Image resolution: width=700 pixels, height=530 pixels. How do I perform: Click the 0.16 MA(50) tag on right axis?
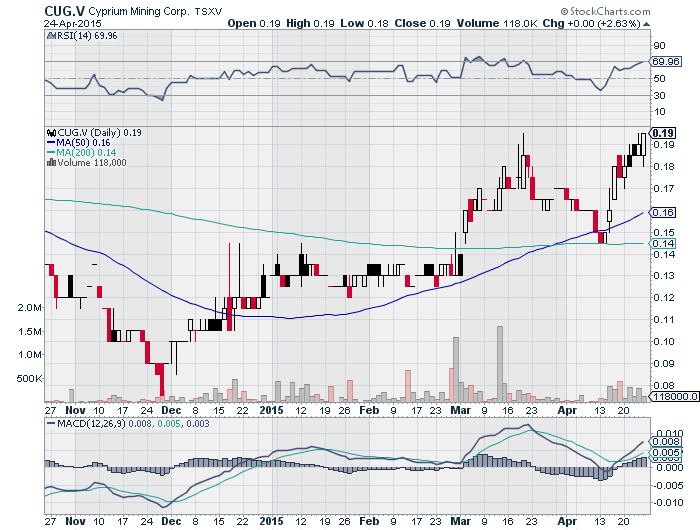pyautogui.click(x=661, y=212)
